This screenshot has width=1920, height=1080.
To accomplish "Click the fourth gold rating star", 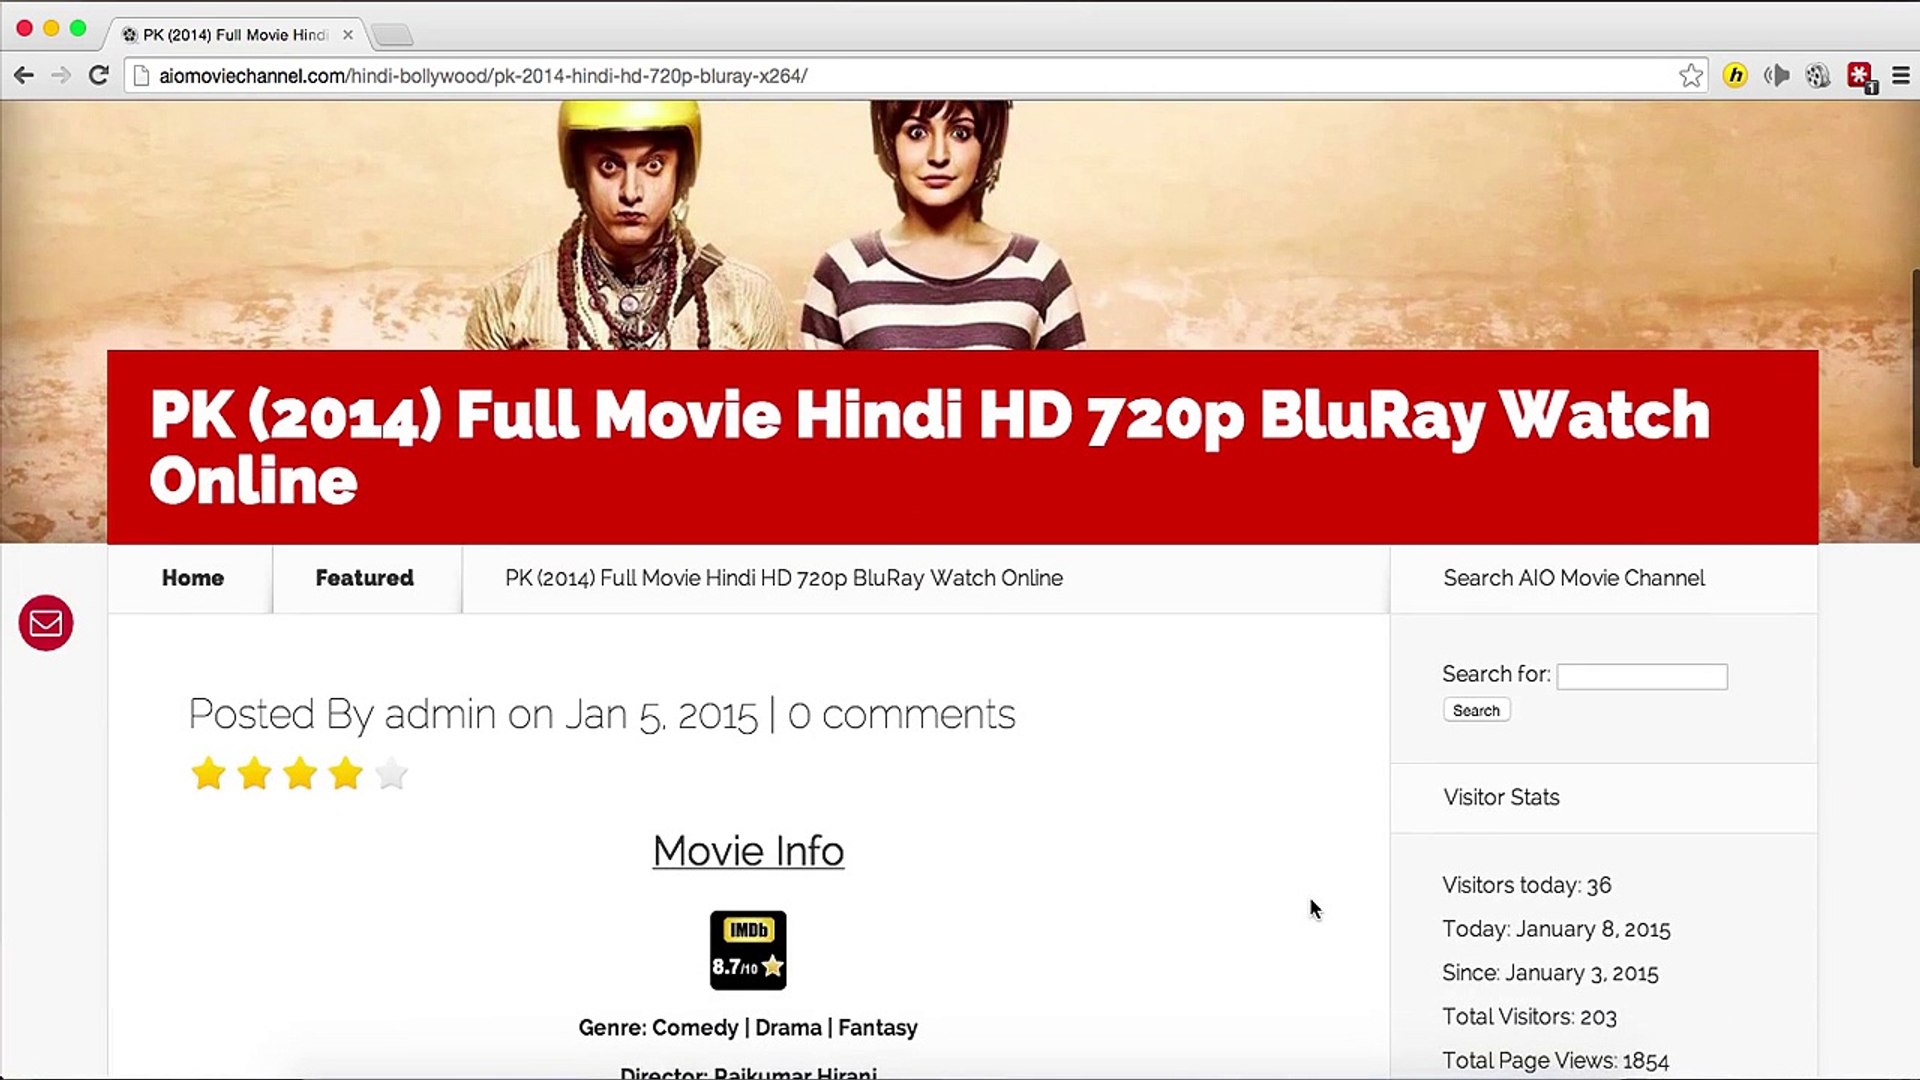I will pos(345,773).
